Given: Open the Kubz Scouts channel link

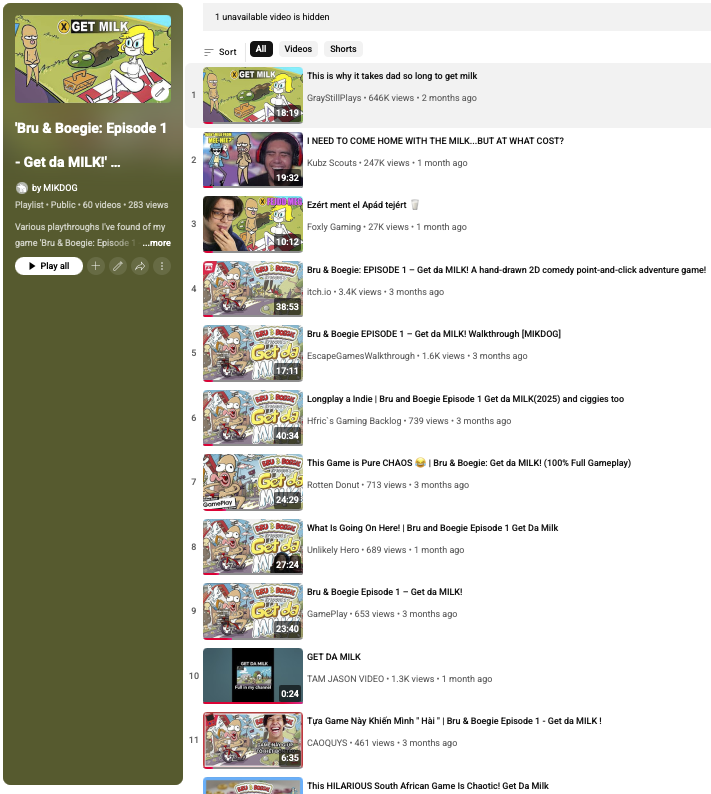Looking at the screenshot, I should point(332,163).
